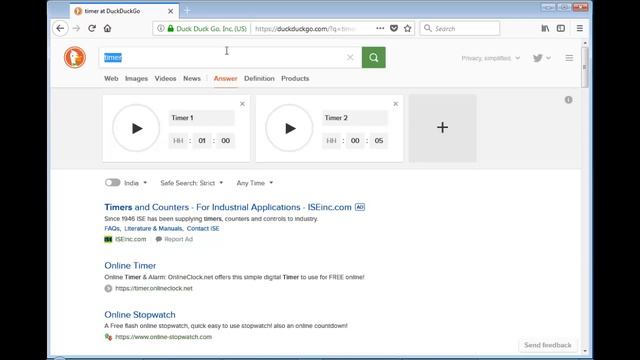Screen dimensions: 640x360
Task: Close the Timer 1 card
Action: coord(242,104)
